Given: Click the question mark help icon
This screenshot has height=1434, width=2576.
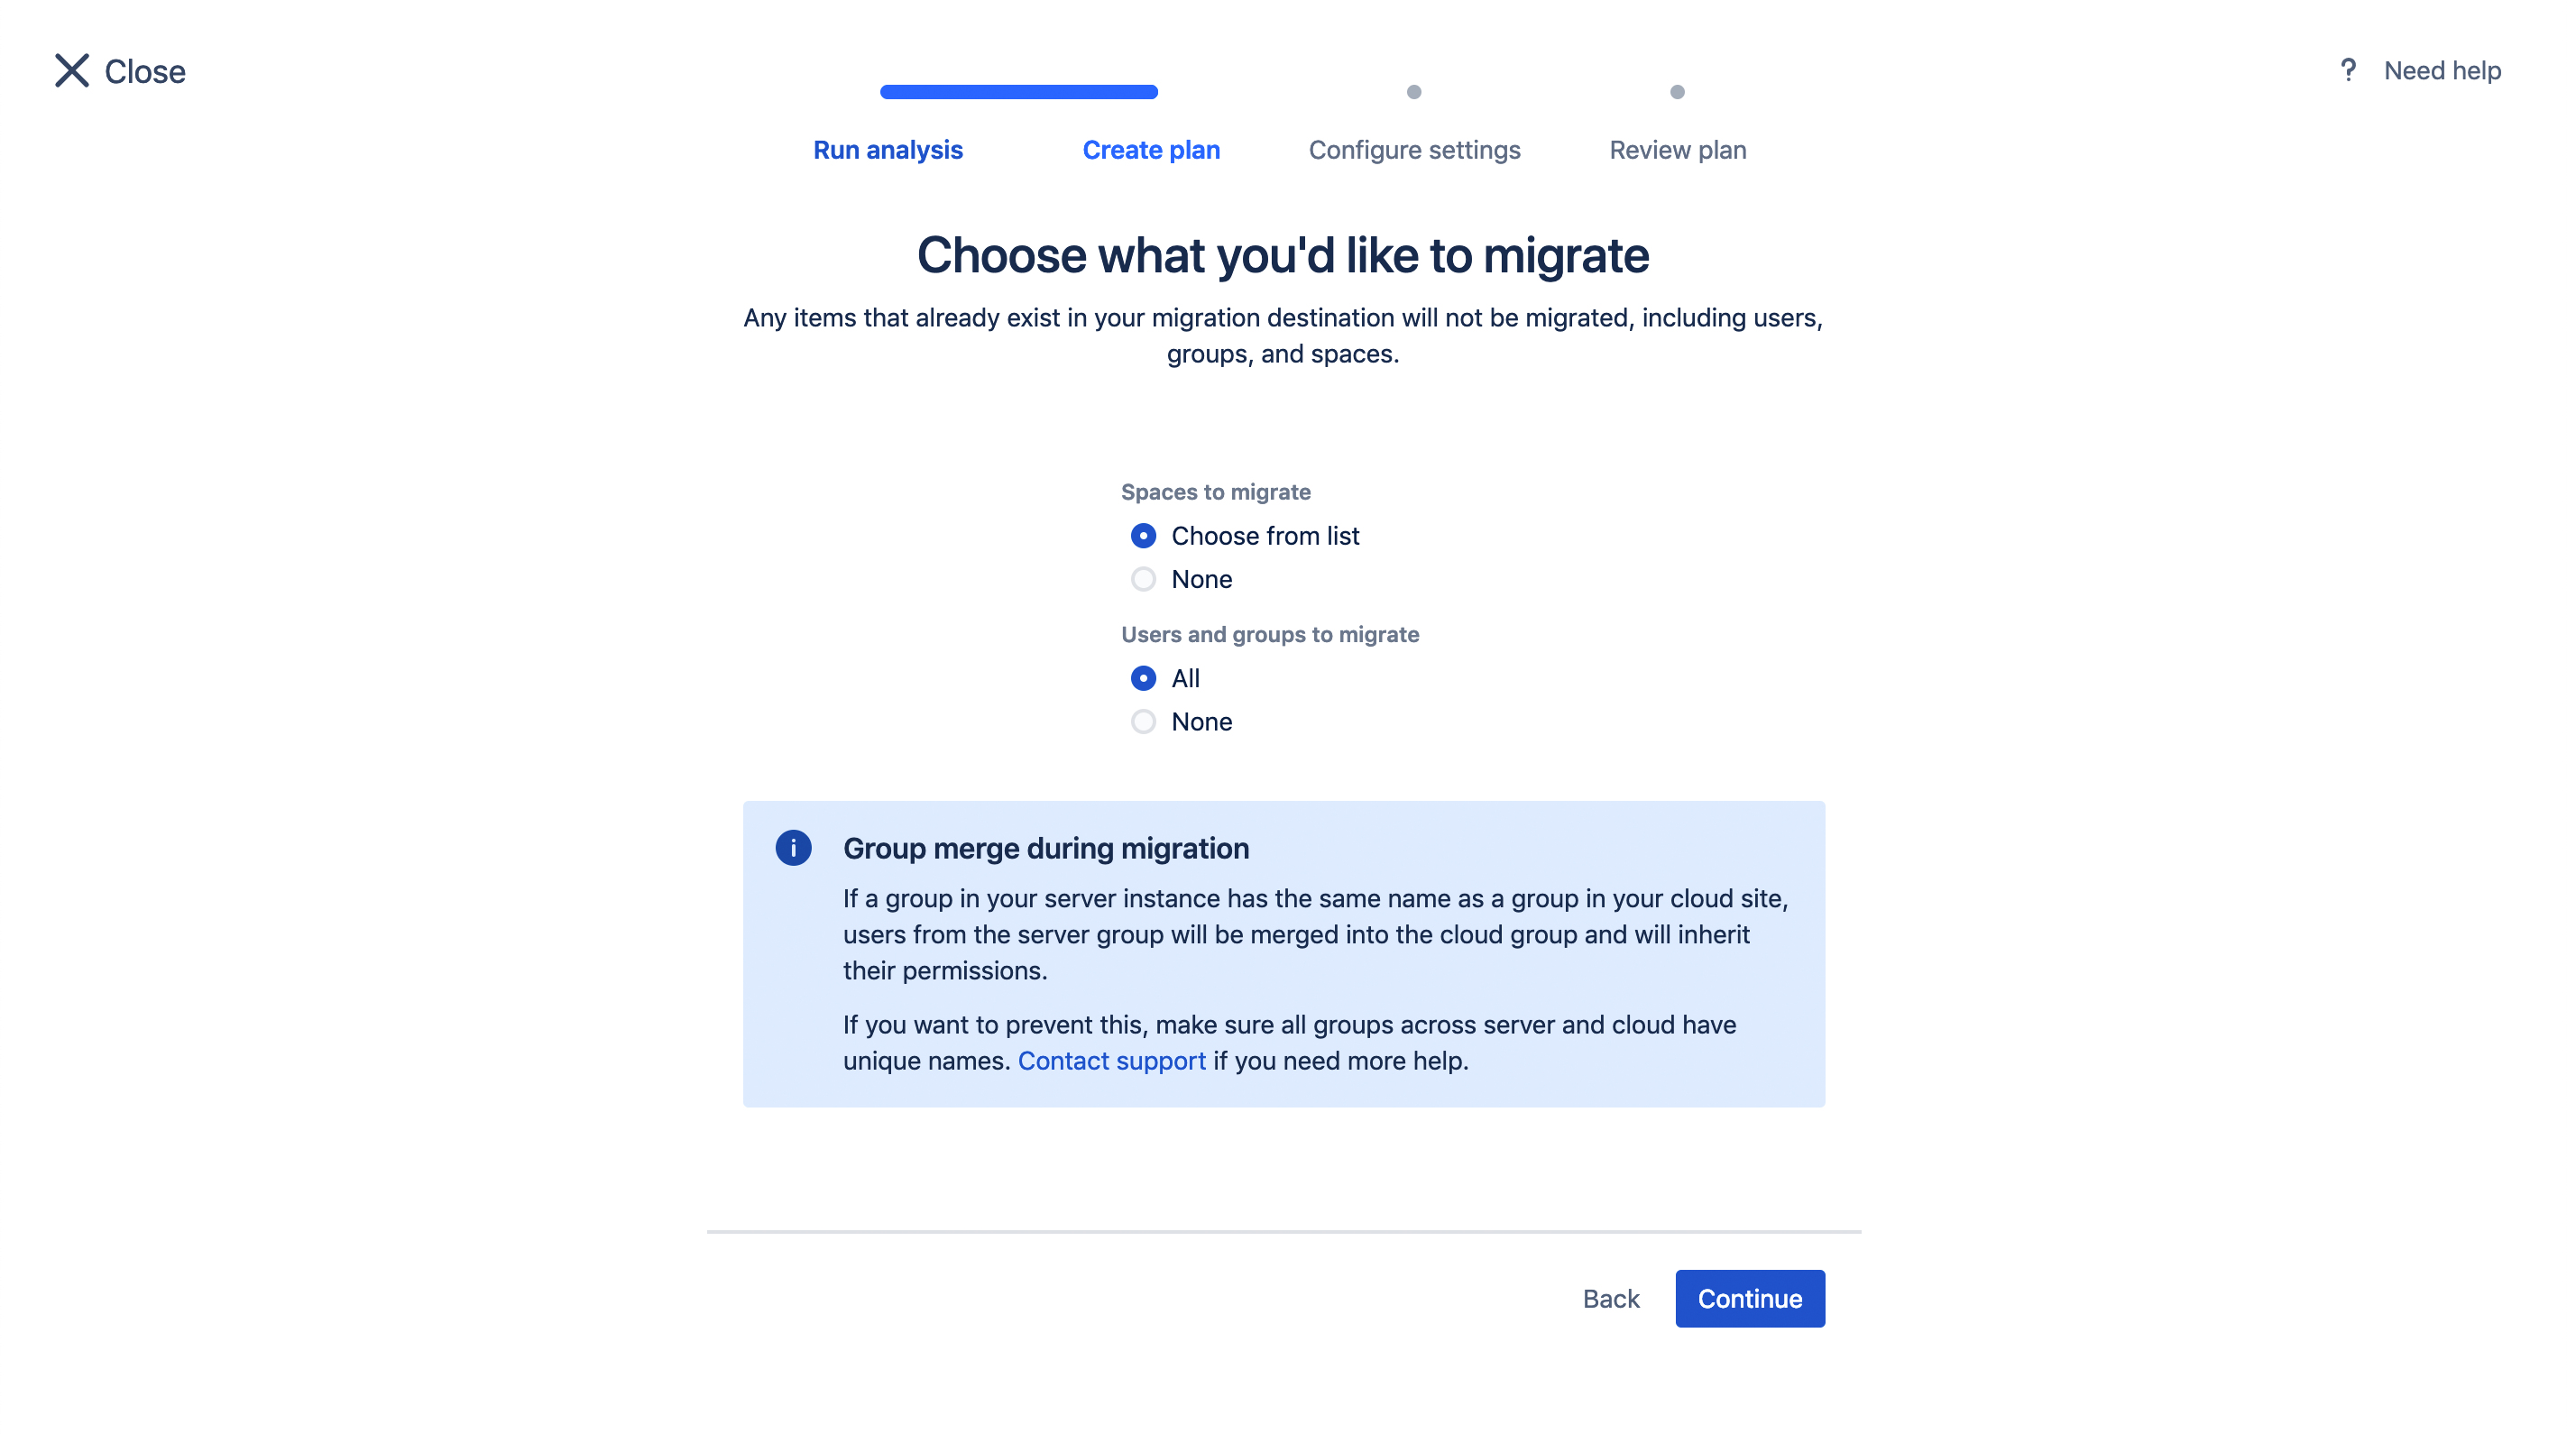Looking at the screenshot, I should click(x=2348, y=69).
